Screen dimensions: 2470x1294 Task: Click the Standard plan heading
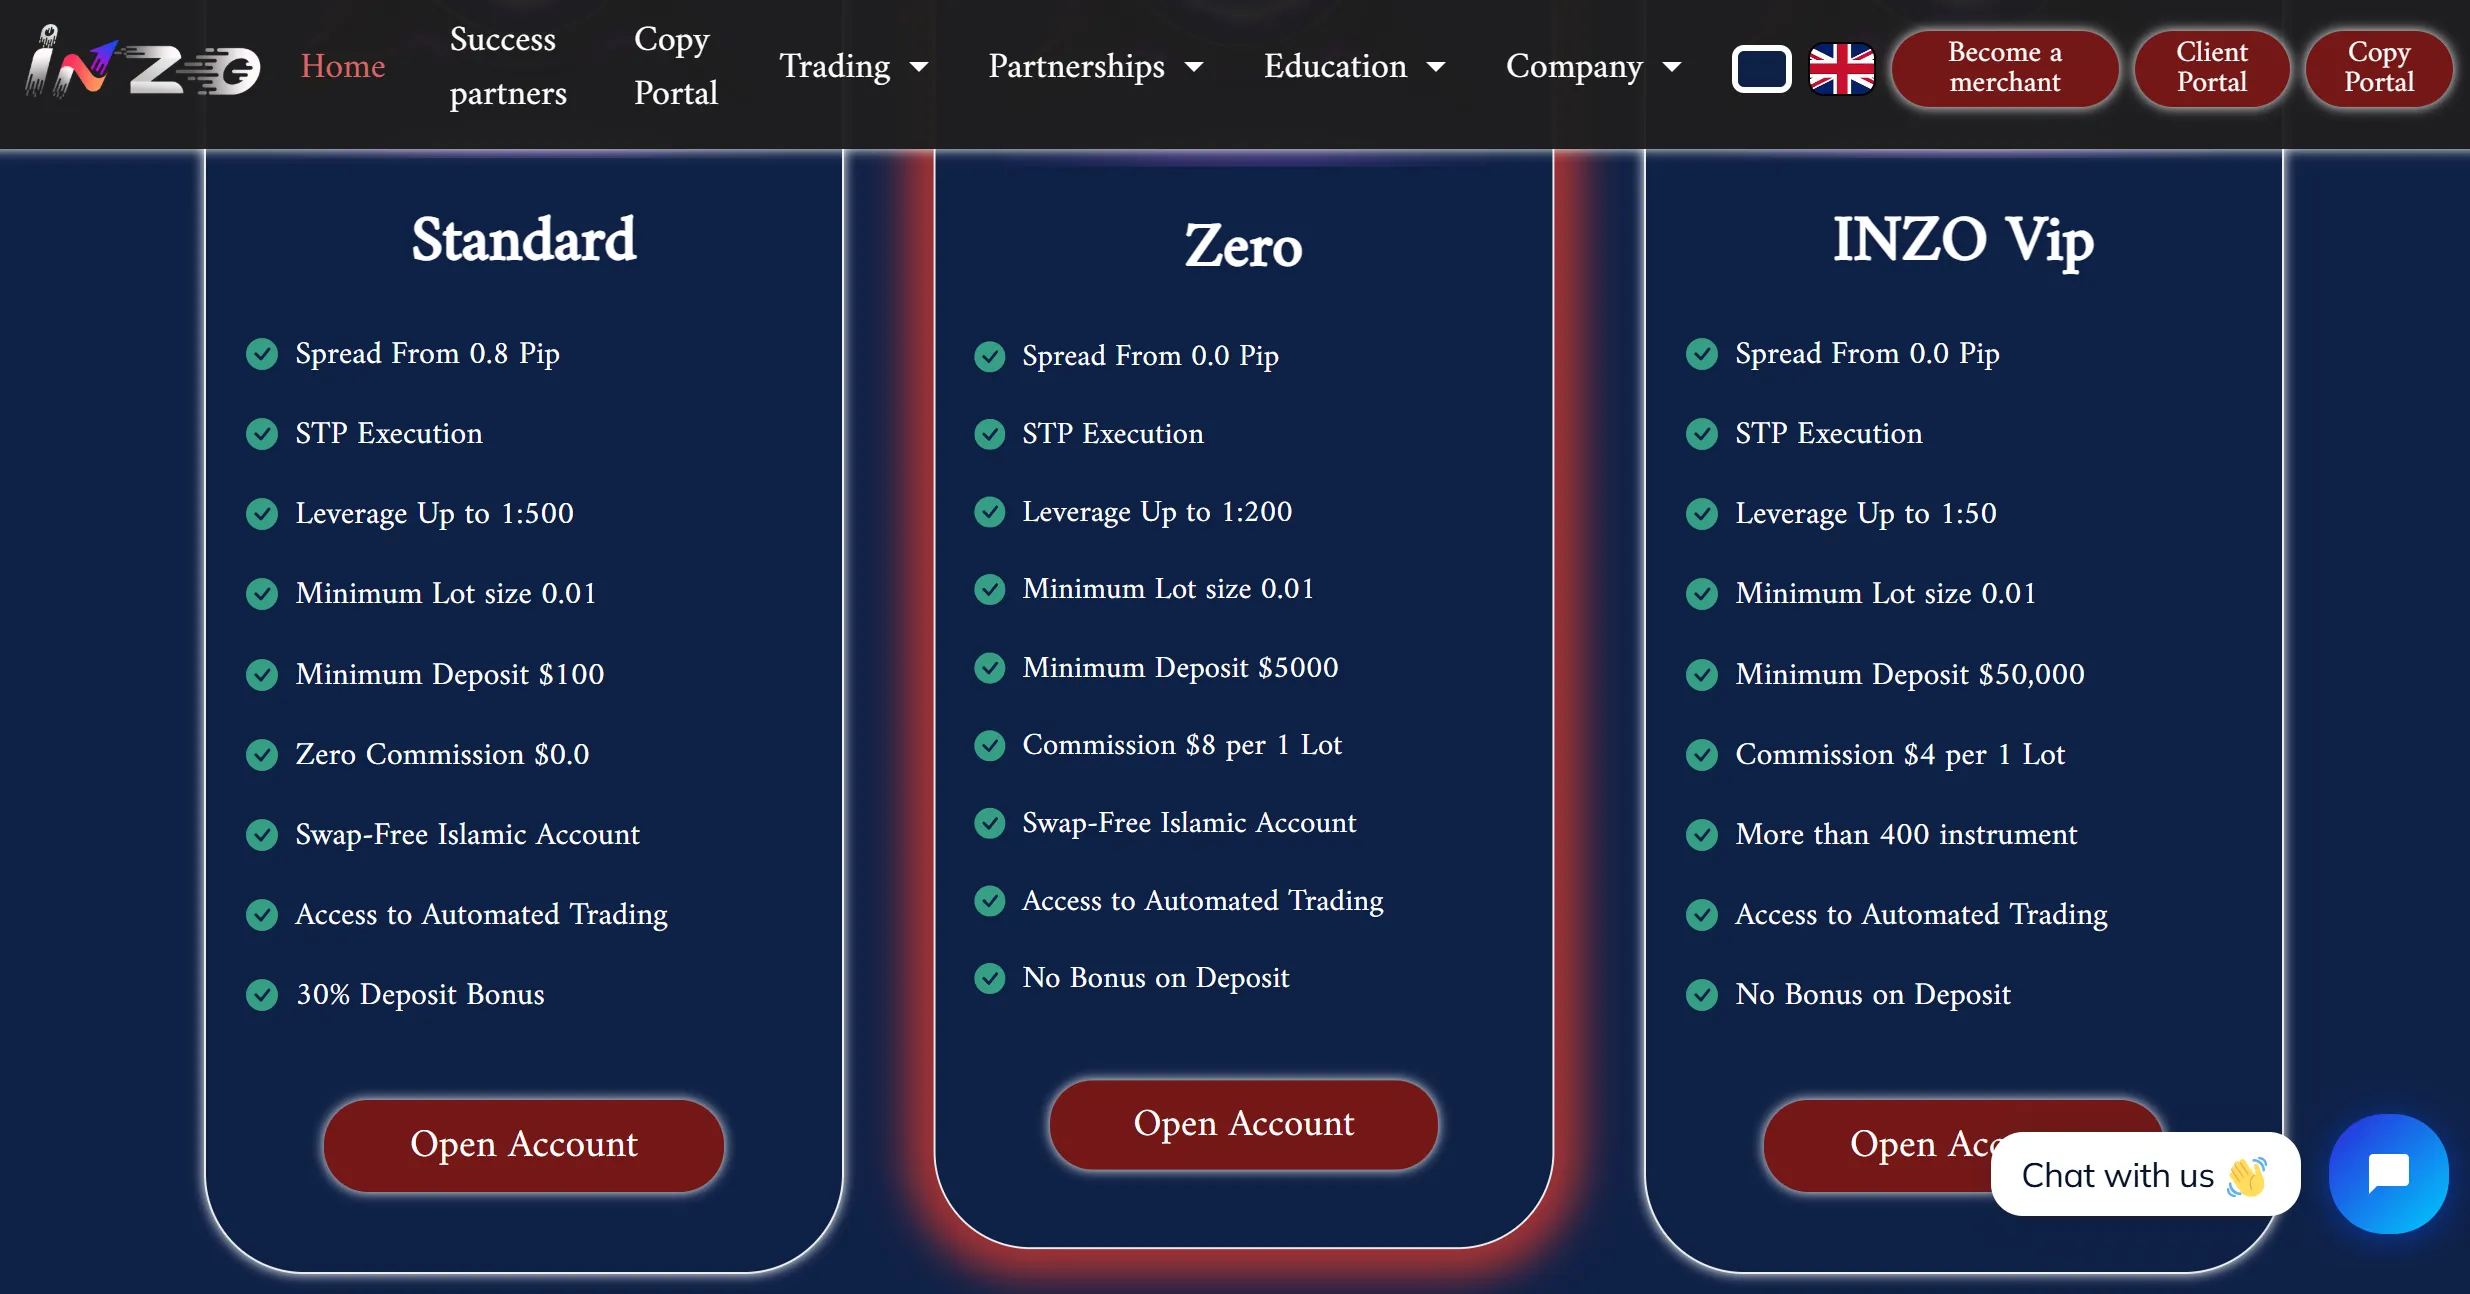[x=524, y=239]
